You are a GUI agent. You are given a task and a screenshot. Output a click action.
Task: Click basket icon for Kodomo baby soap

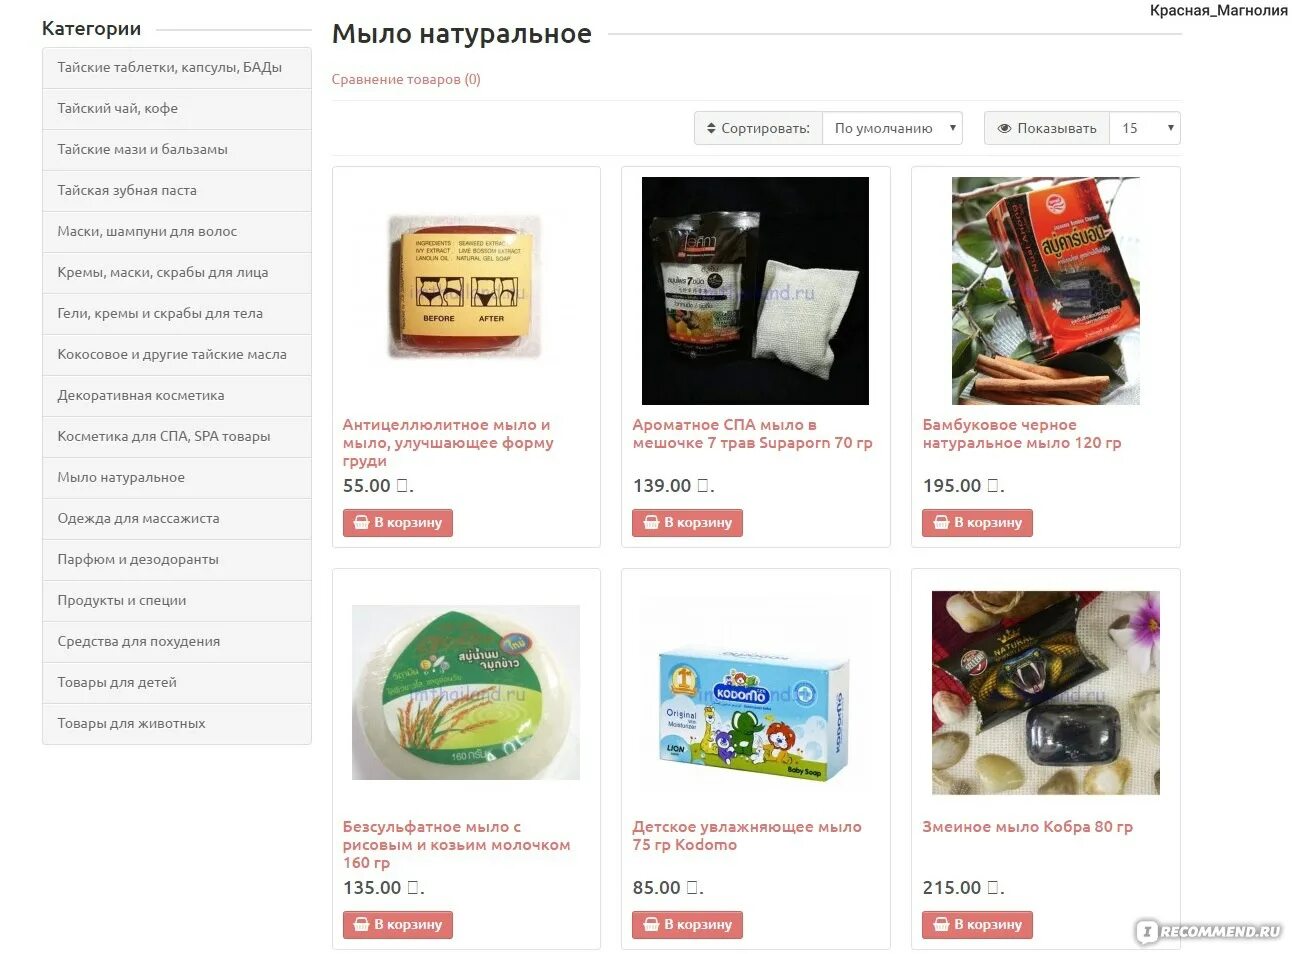click(651, 924)
